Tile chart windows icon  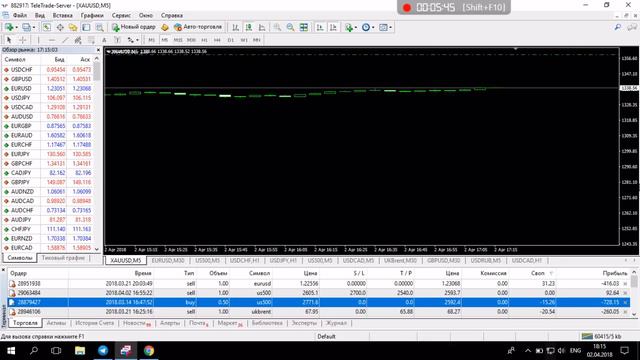tap(304, 27)
